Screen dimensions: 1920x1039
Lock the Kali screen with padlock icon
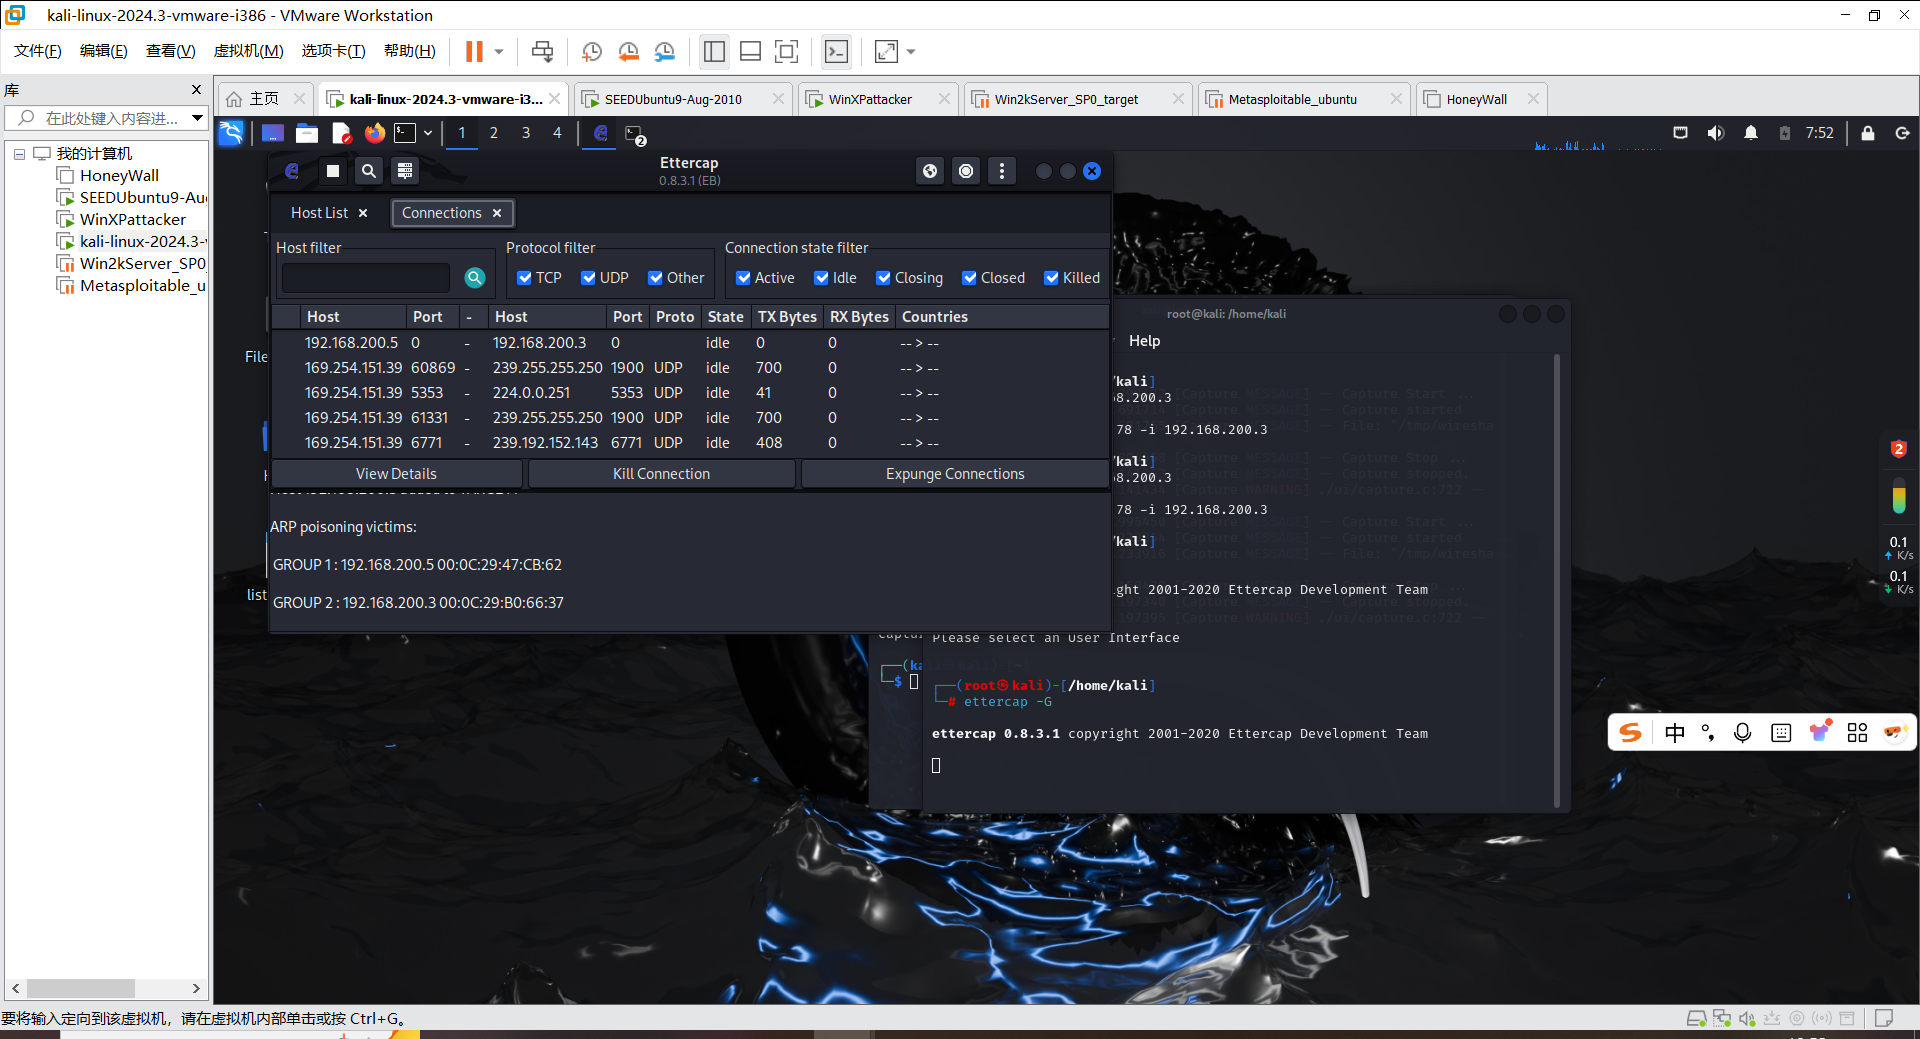(x=1868, y=133)
